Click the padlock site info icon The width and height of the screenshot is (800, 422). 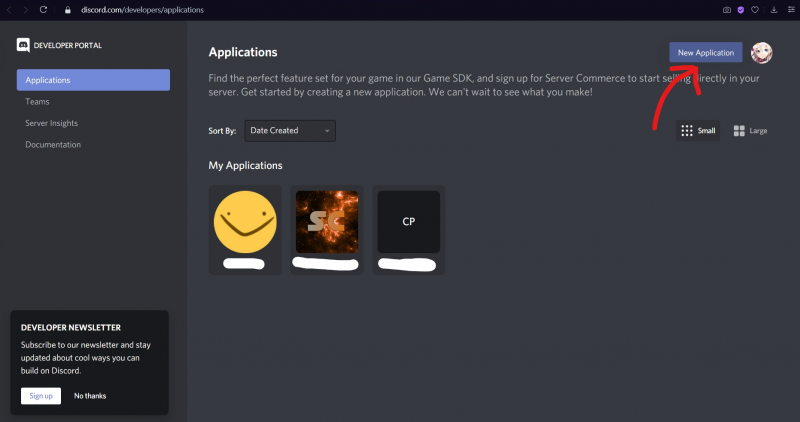click(67, 10)
